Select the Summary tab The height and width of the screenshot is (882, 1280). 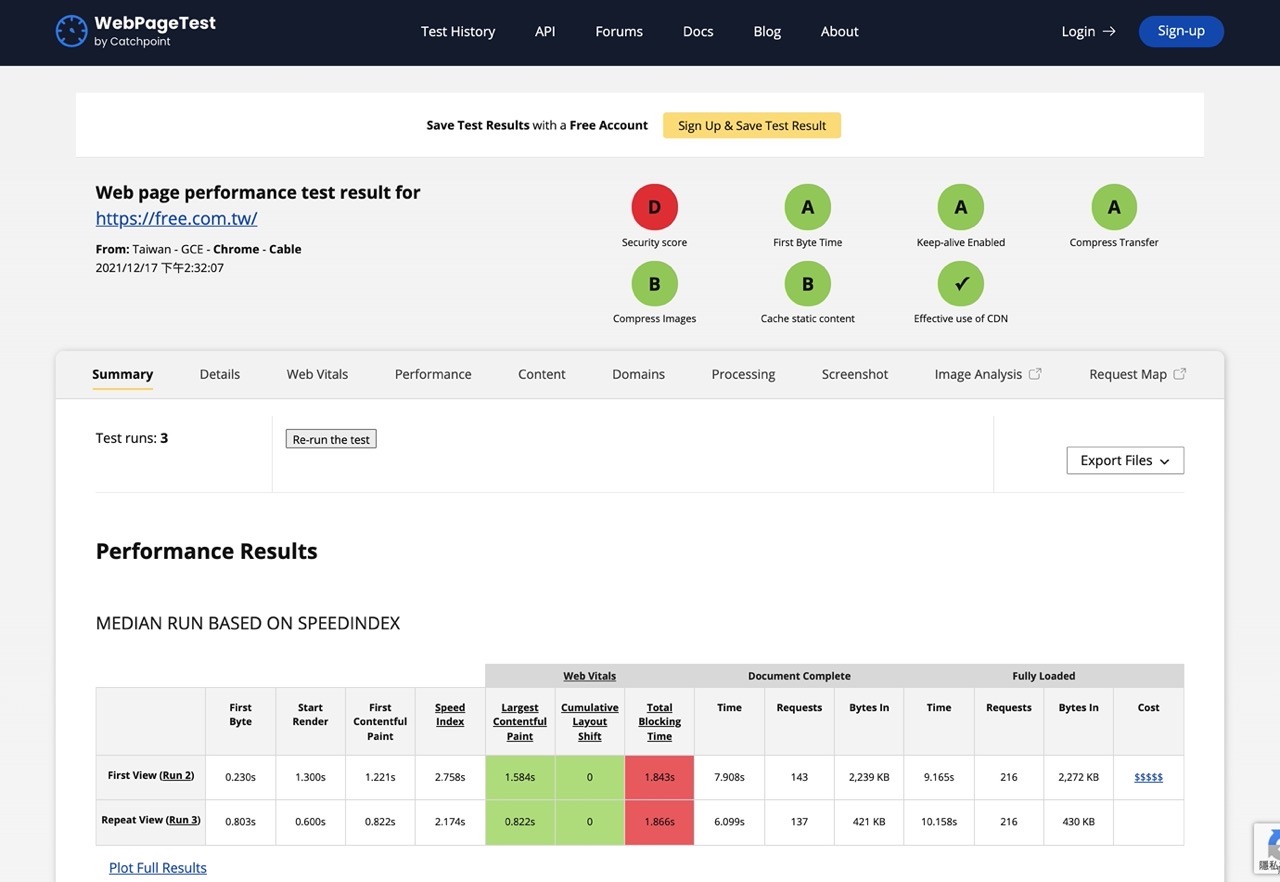122,374
